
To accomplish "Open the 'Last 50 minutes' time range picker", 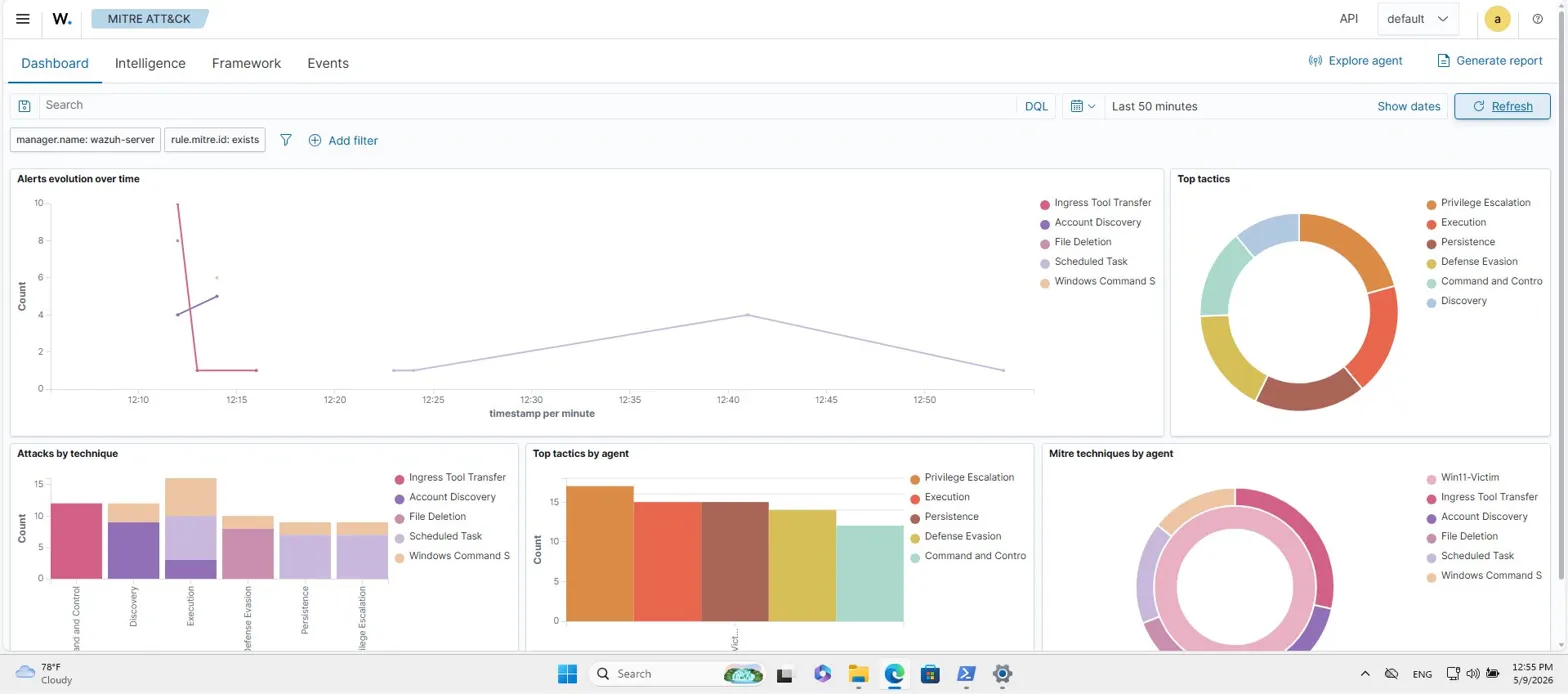I will (1155, 106).
